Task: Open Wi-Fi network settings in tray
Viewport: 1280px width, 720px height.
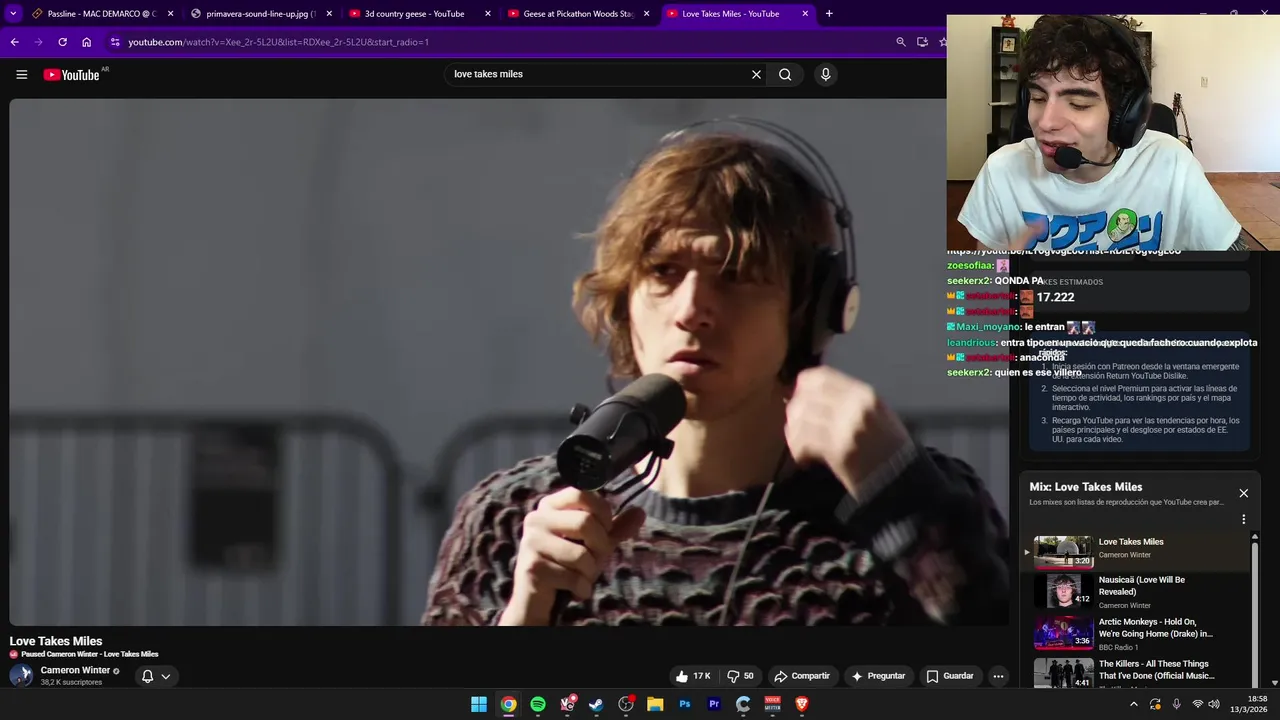Action: (1198, 704)
